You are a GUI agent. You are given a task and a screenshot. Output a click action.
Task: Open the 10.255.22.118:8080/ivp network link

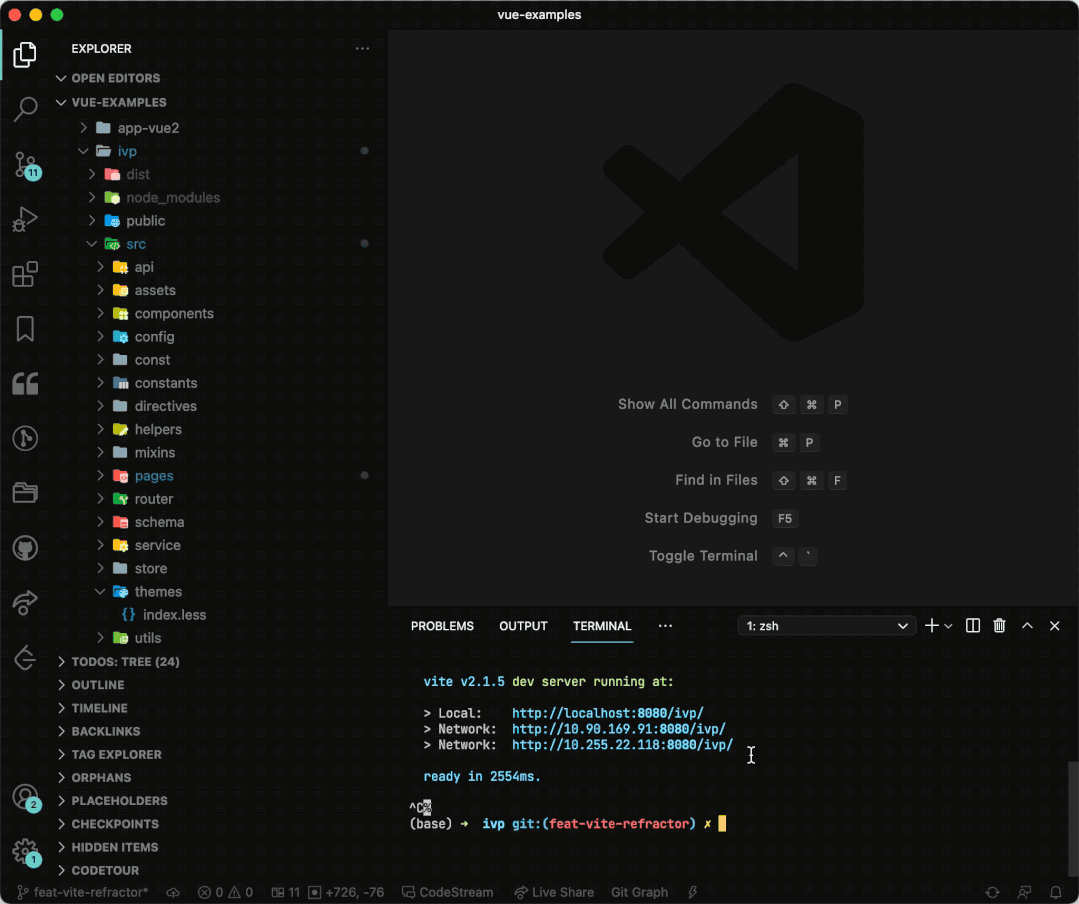pos(622,745)
